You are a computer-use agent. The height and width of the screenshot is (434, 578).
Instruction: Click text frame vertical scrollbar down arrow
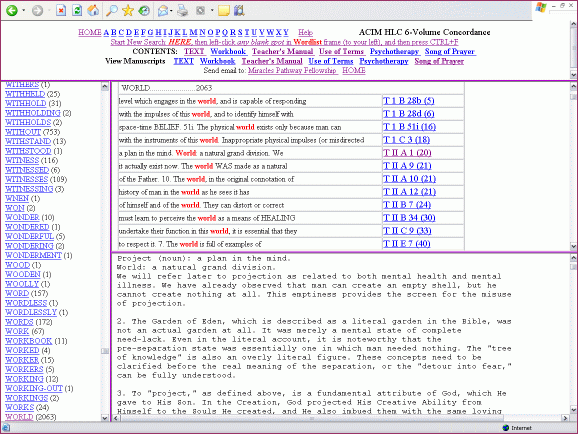[574, 410]
